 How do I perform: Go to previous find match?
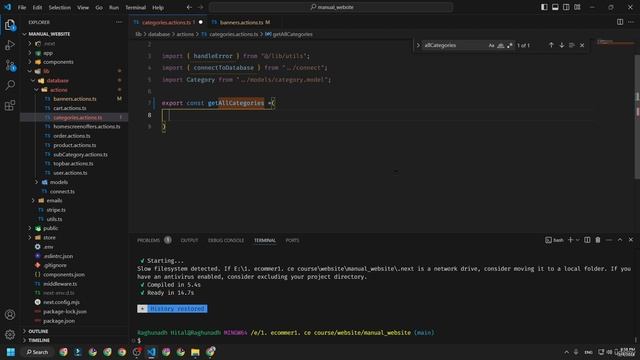pos(551,45)
